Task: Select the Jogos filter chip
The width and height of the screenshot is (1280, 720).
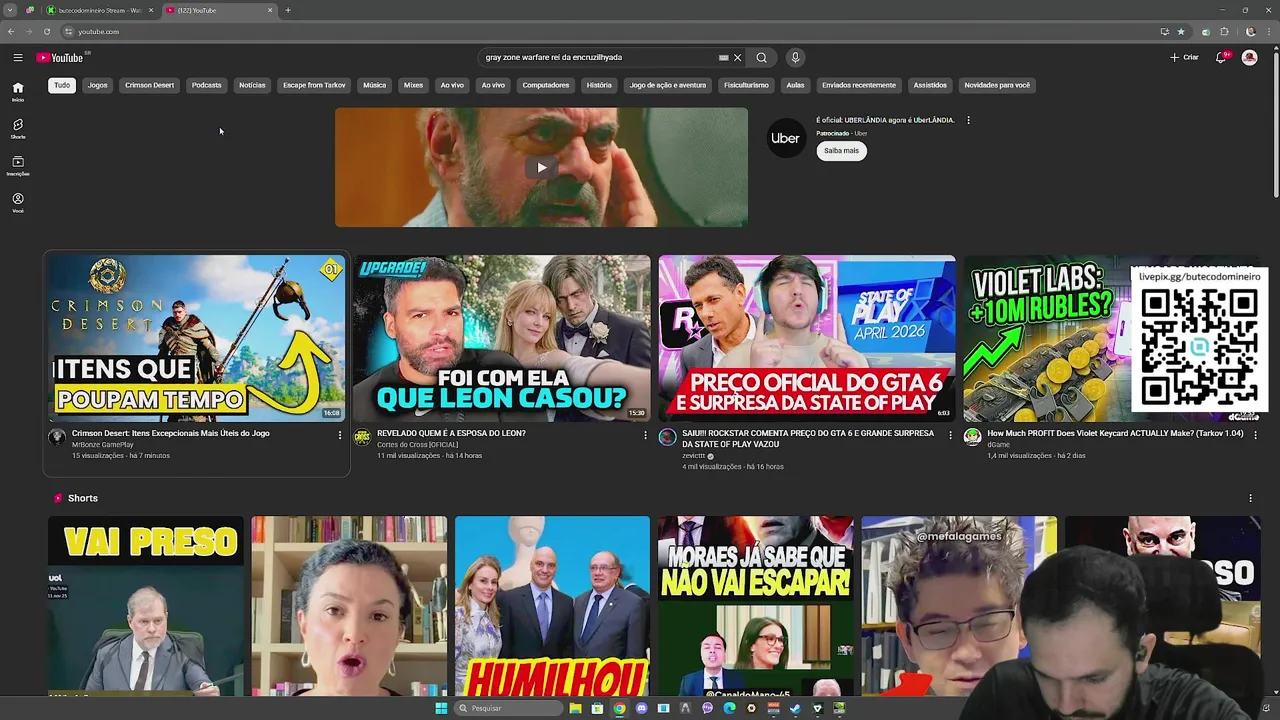Action: (97, 85)
